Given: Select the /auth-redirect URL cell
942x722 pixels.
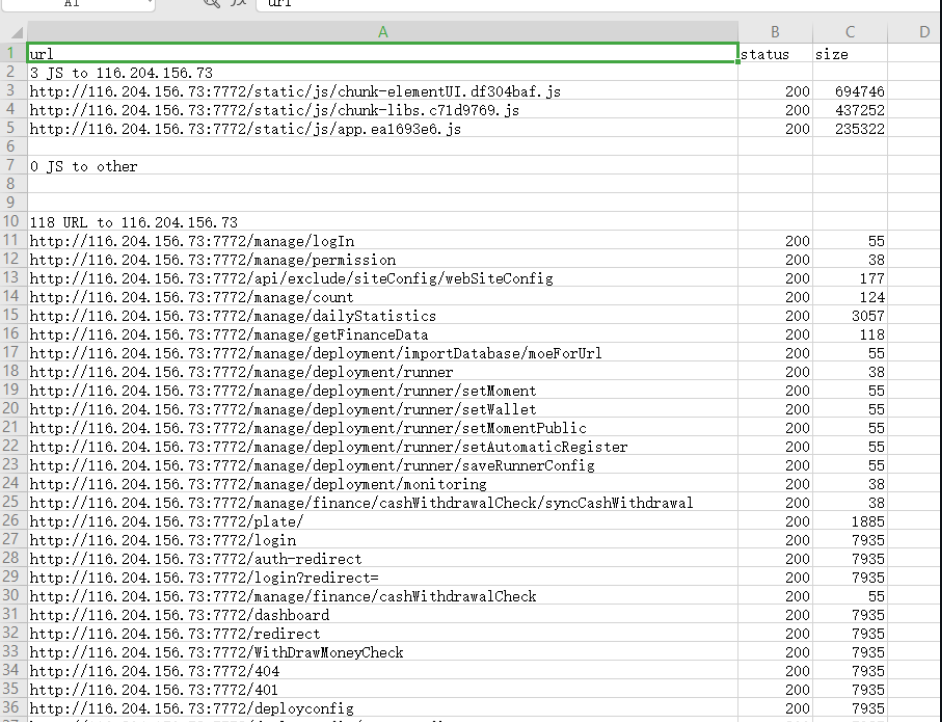Looking at the screenshot, I should (x=383, y=559).
